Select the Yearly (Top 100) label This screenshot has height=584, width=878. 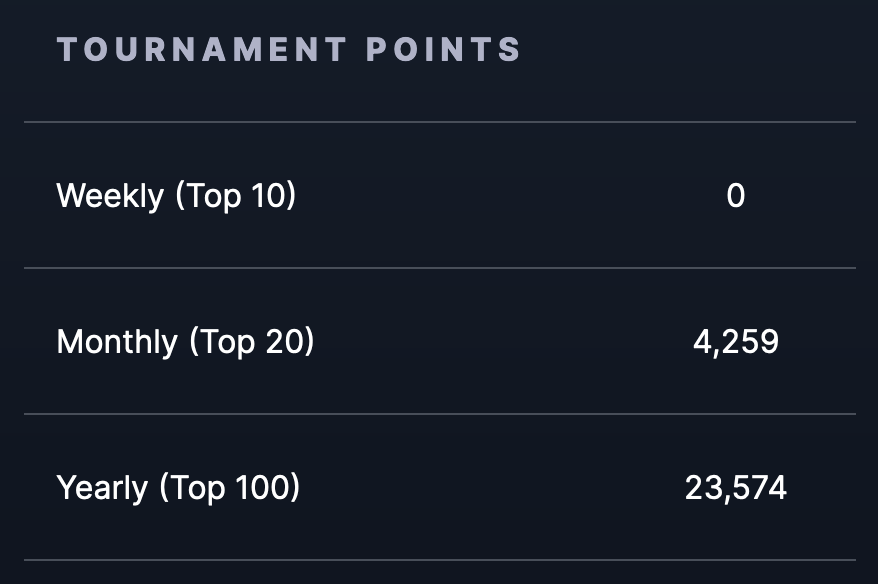(x=179, y=488)
